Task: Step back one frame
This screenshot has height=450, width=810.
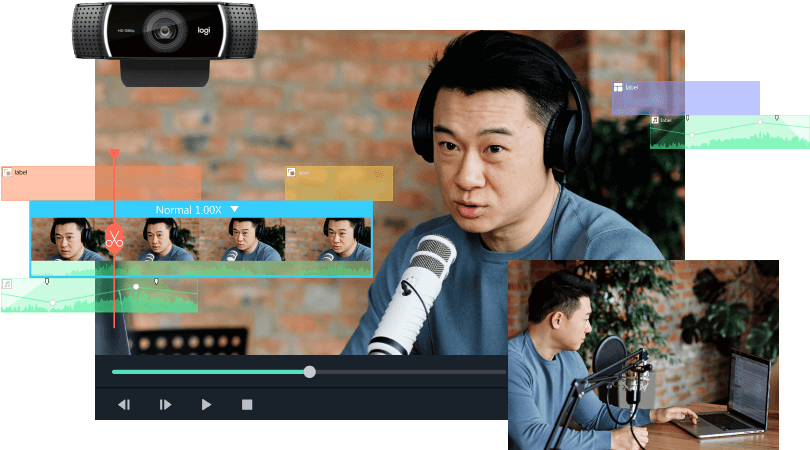Action: (x=124, y=405)
